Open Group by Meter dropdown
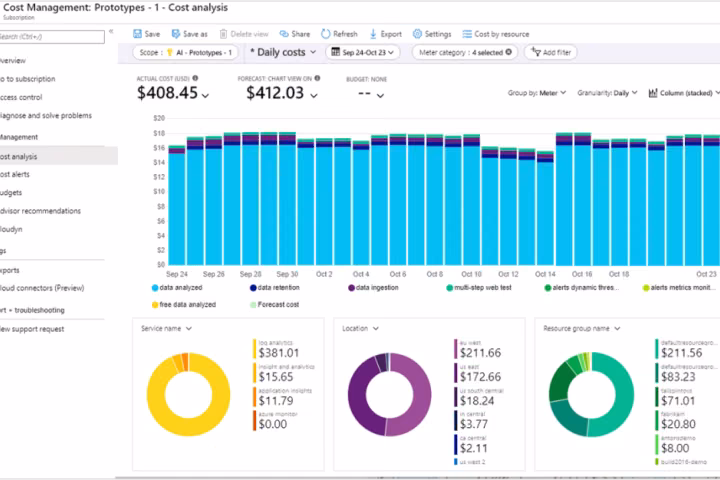This screenshot has height=480, width=720. click(537, 93)
